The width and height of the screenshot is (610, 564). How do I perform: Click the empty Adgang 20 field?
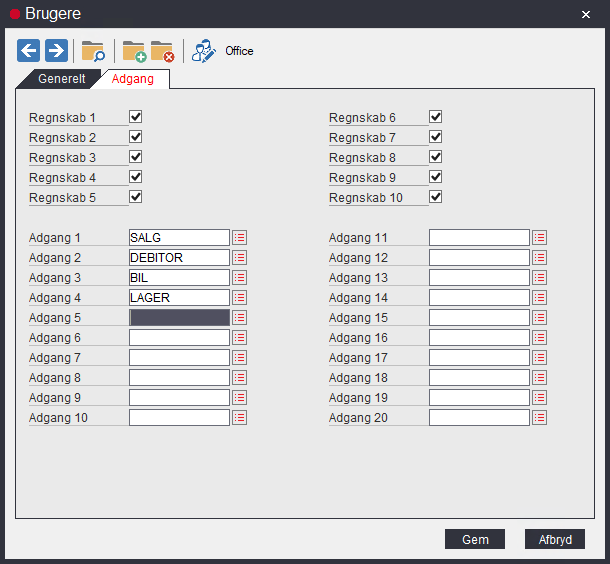click(x=479, y=418)
